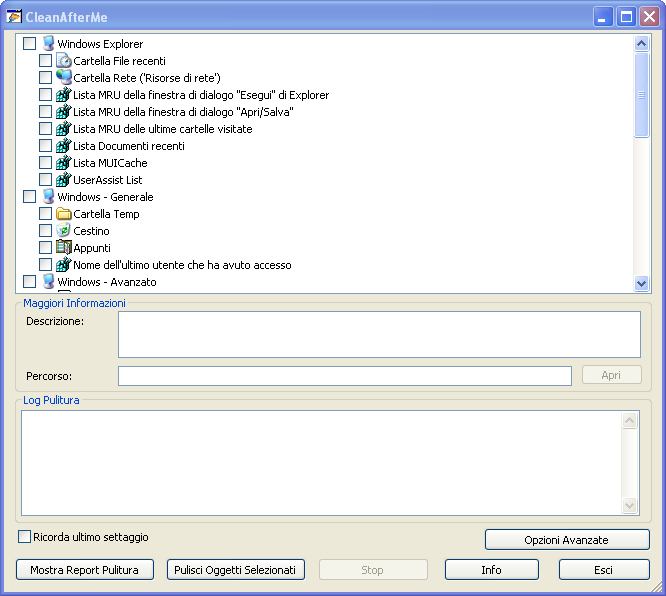
Task: Click the Info button
Action: [x=491, y=570]
